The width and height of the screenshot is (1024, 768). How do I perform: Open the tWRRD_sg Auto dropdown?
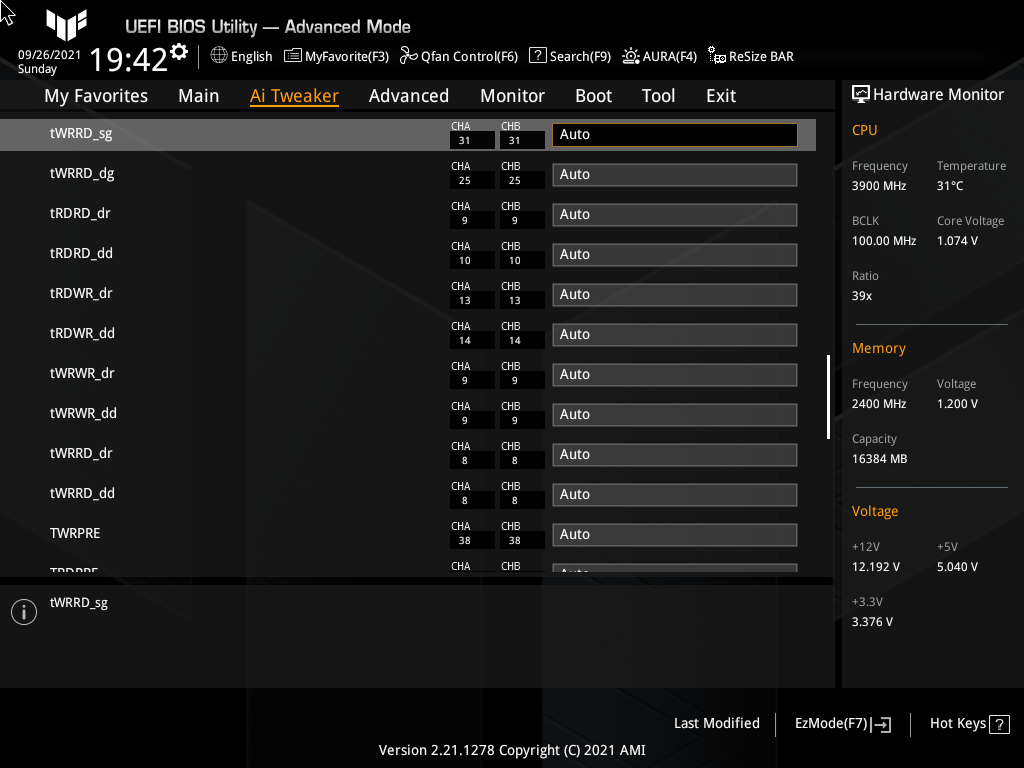coord(674,134)
